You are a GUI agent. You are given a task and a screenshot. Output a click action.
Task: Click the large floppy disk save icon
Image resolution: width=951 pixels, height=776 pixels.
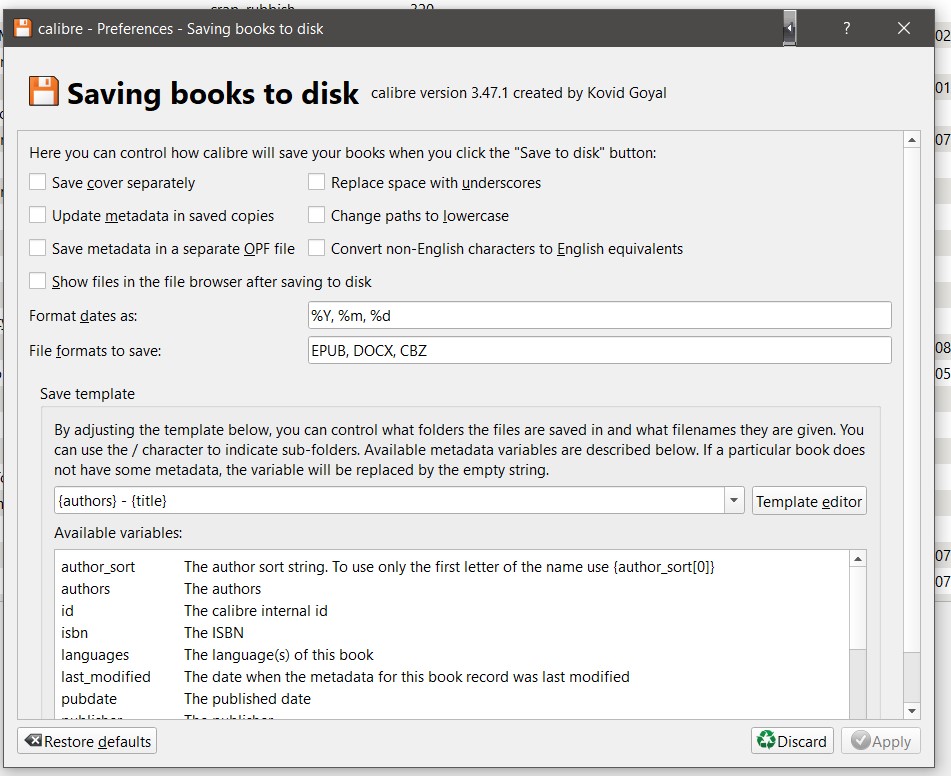(x=43, y=92)
